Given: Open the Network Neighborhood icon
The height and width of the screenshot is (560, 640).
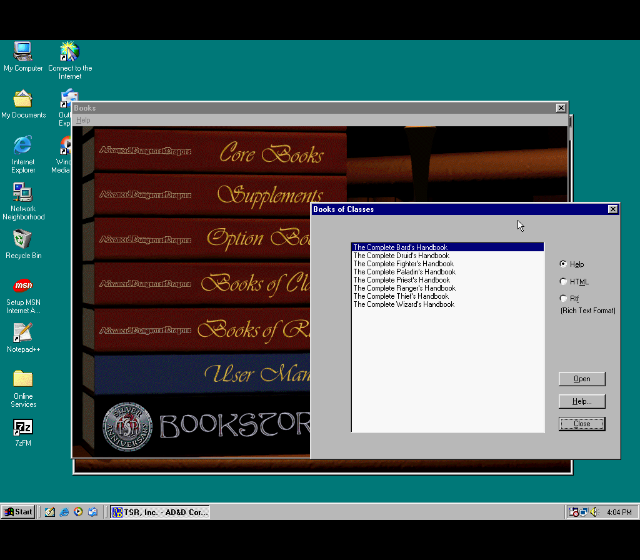Looking at the screenshot, I should 22,193.
